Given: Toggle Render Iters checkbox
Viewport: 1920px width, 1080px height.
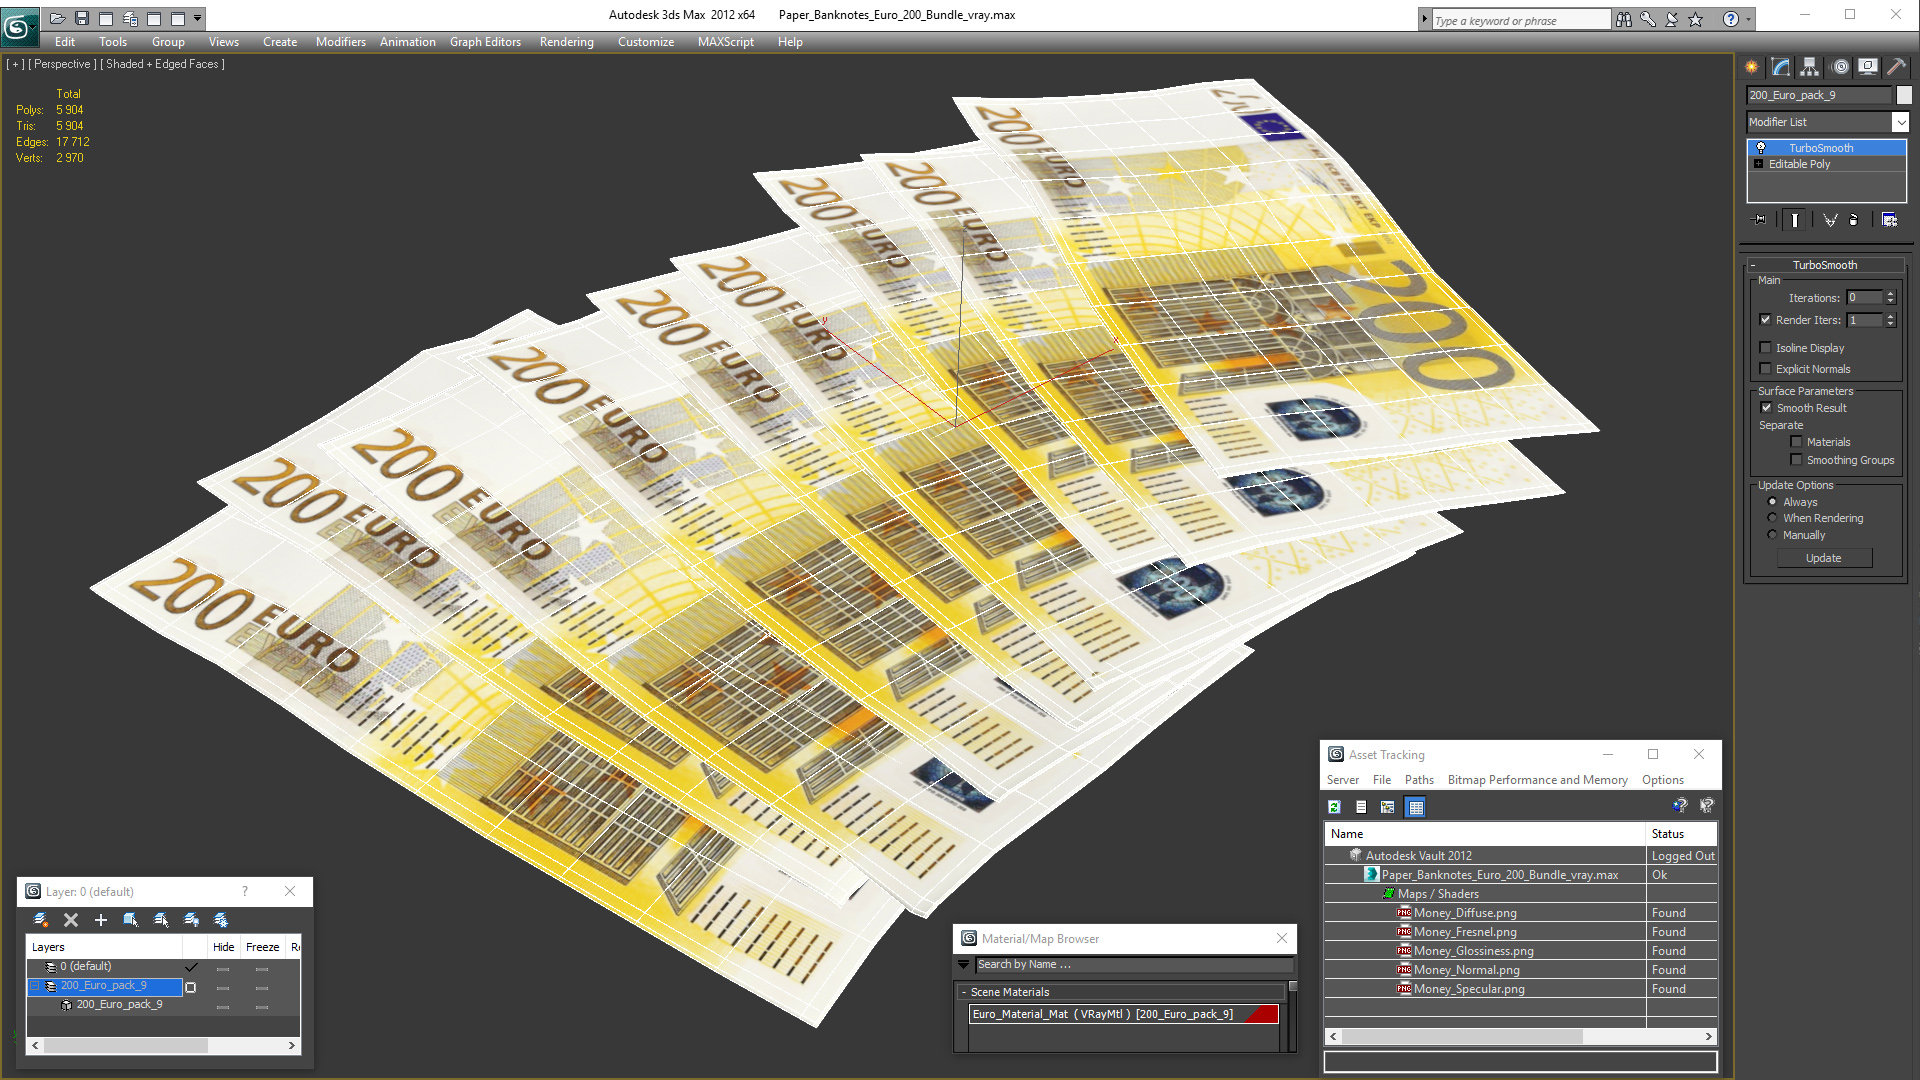Looking at the screenshot, I should point(1765,320).
